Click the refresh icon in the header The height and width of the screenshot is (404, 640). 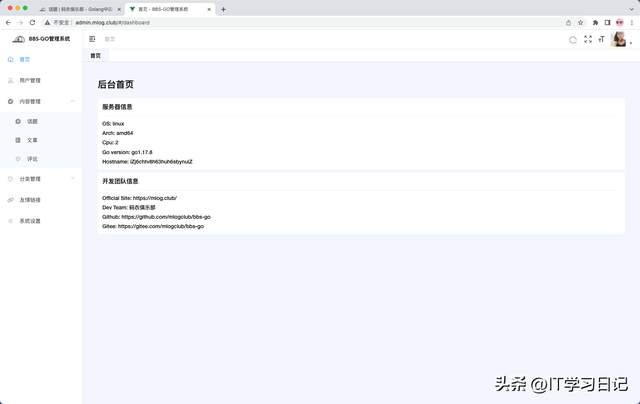573,40
